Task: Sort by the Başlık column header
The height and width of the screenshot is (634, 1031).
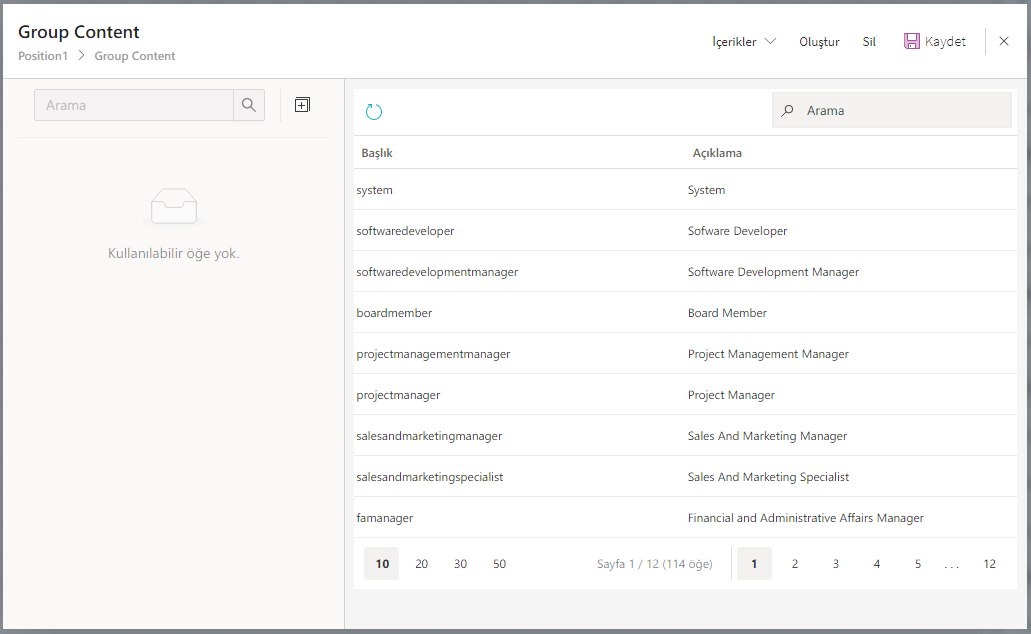Action: click(x=377, y=153)
